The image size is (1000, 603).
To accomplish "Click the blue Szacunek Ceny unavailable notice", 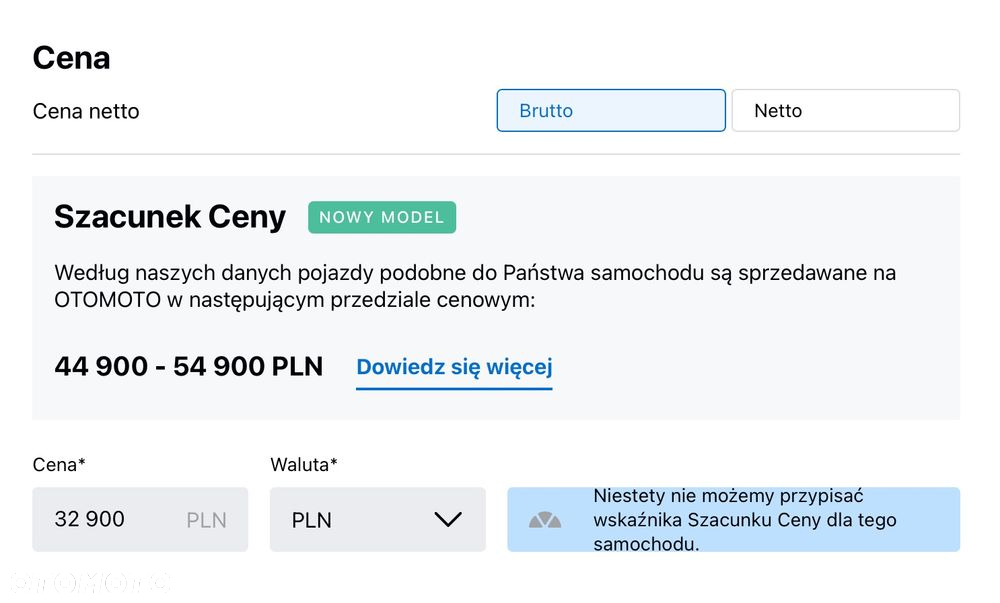I will pyautogui.click(x=733, y=519).
